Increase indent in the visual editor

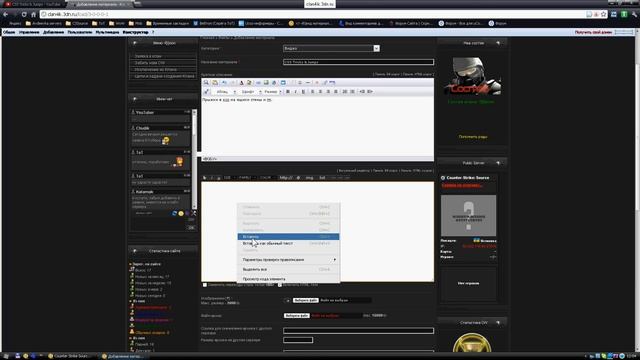click(370, 91)
